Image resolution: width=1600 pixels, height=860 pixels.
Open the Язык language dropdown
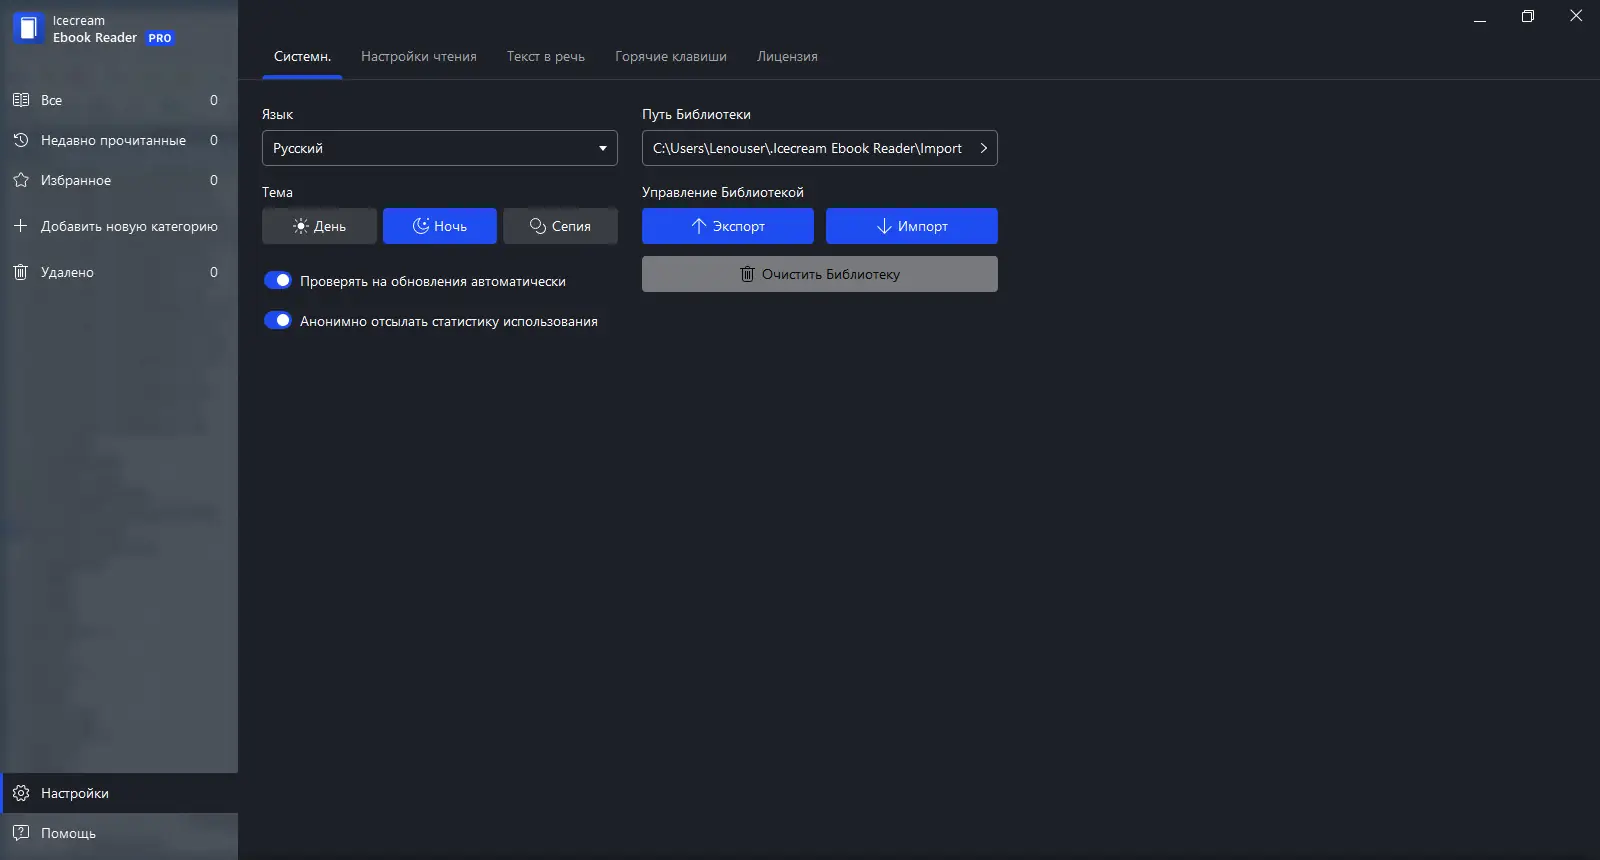tap(440, 148)
